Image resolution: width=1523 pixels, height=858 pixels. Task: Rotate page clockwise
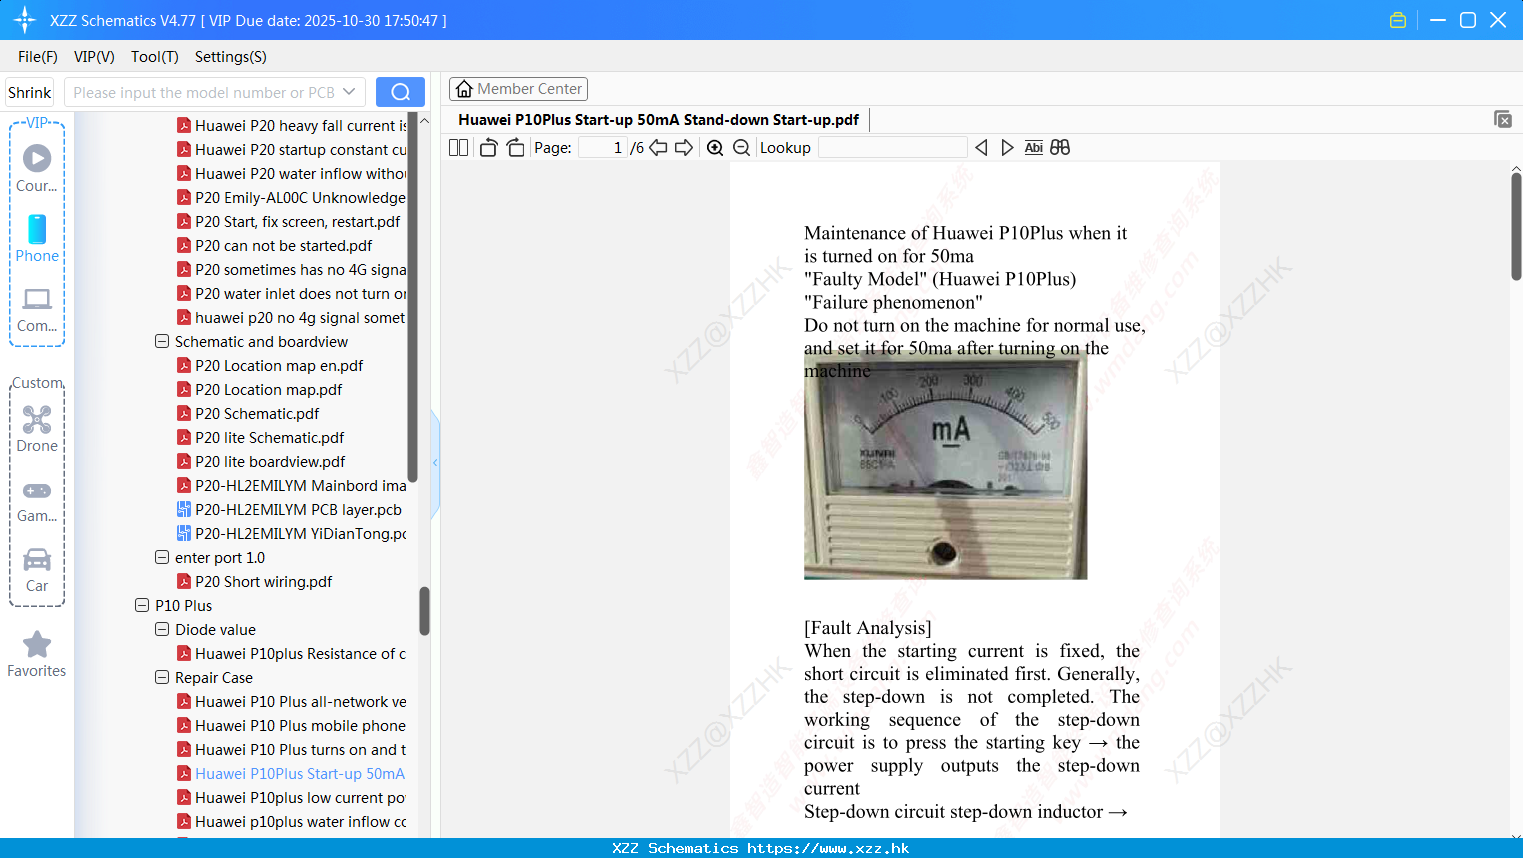click(515, 148)
